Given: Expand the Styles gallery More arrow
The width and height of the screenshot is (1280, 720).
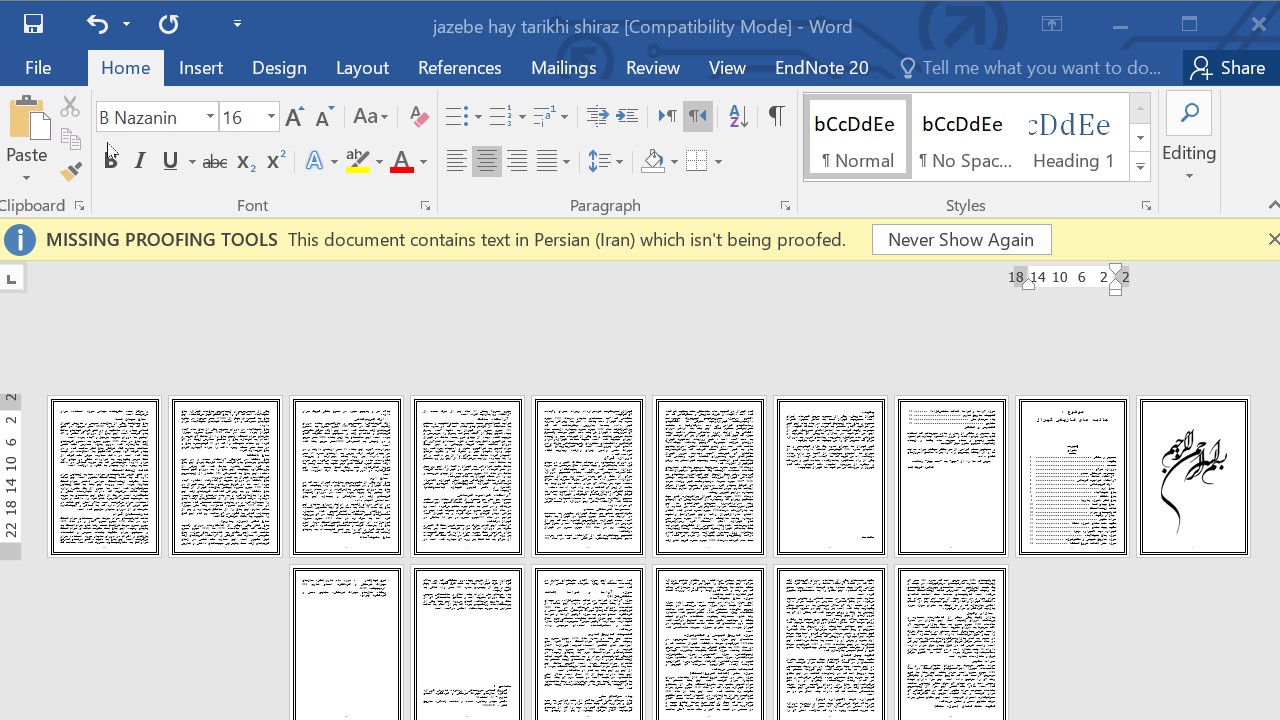Looking at the screenshot, I should click(x=1140, y=167).
